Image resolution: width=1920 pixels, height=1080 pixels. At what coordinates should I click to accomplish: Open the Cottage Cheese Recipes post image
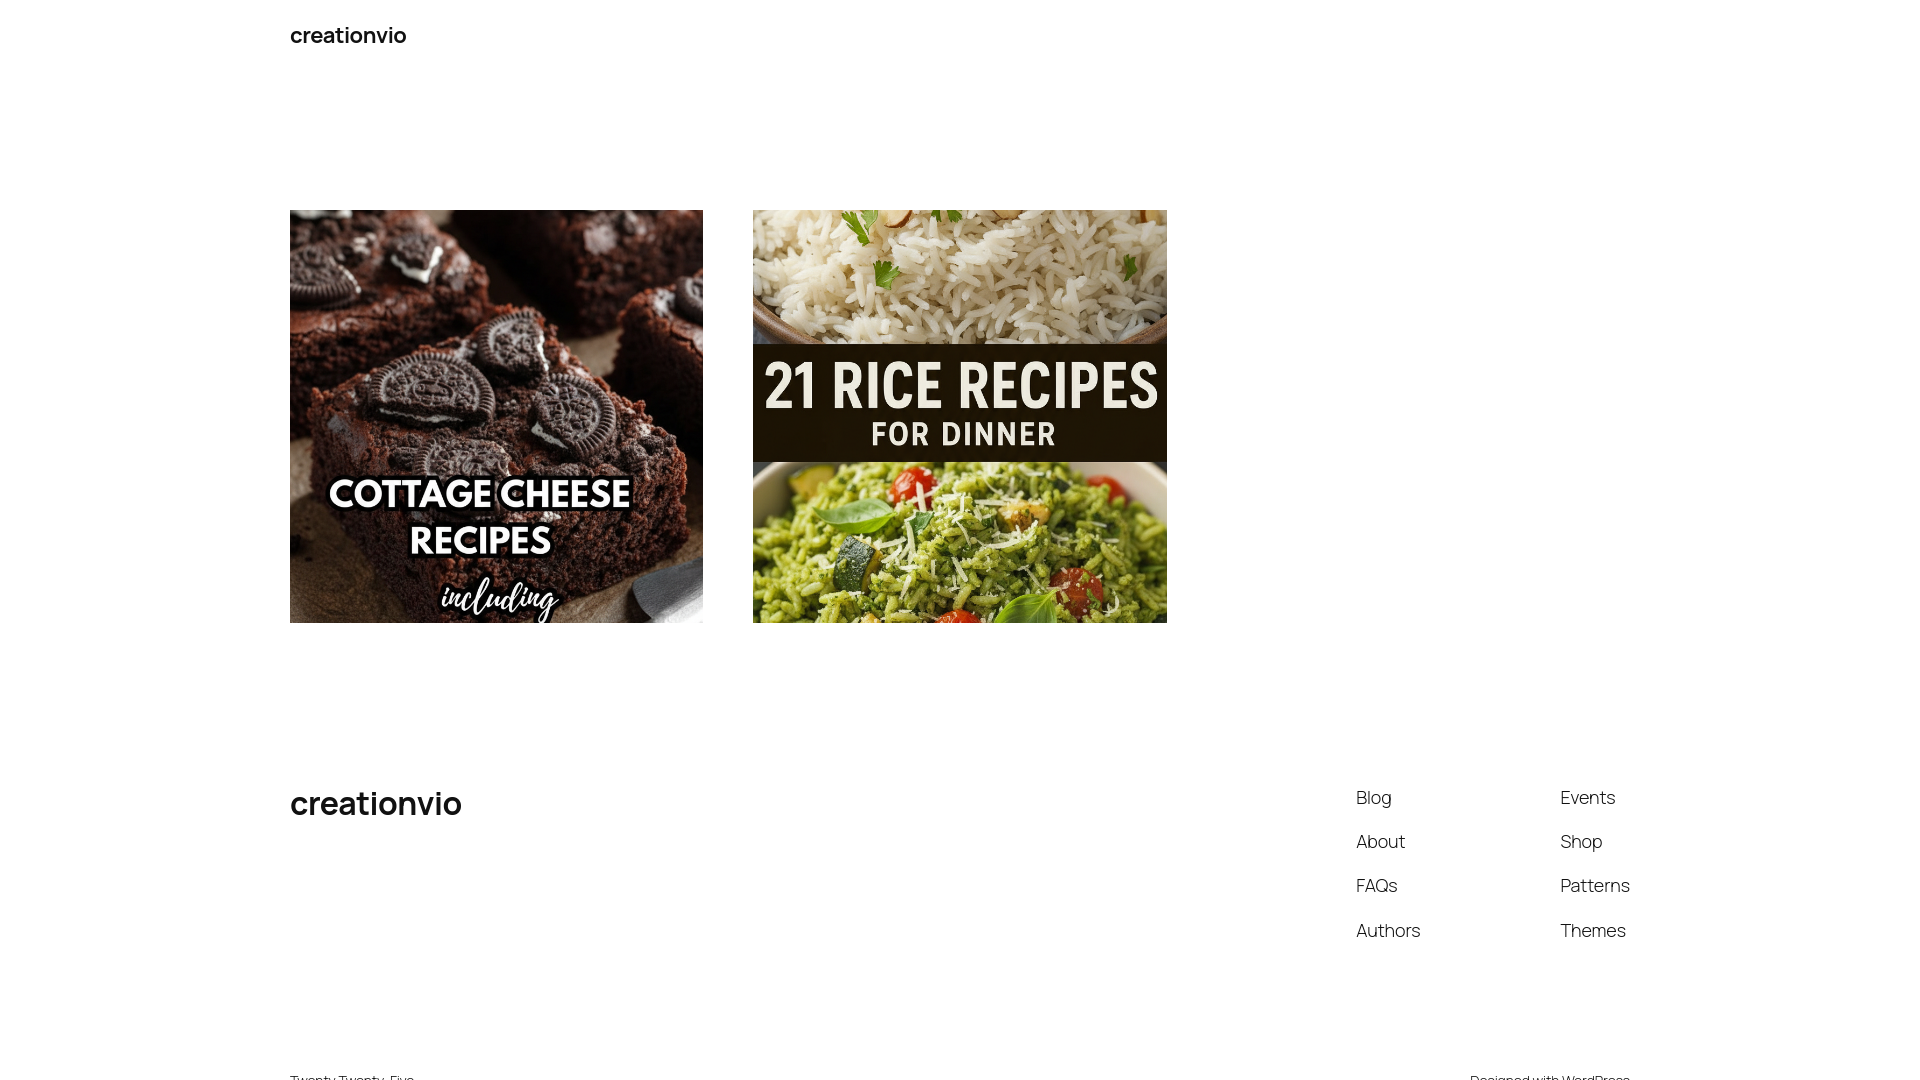coord(496,416)
